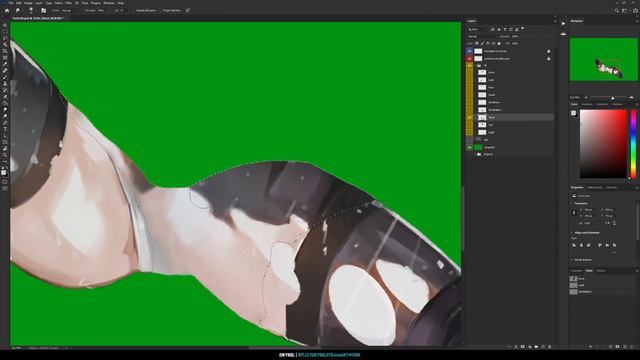The width and height of the screenshot is (640, 360).
Task: Toggle visibility of the blue-labeled top layer
Action: 469,51
